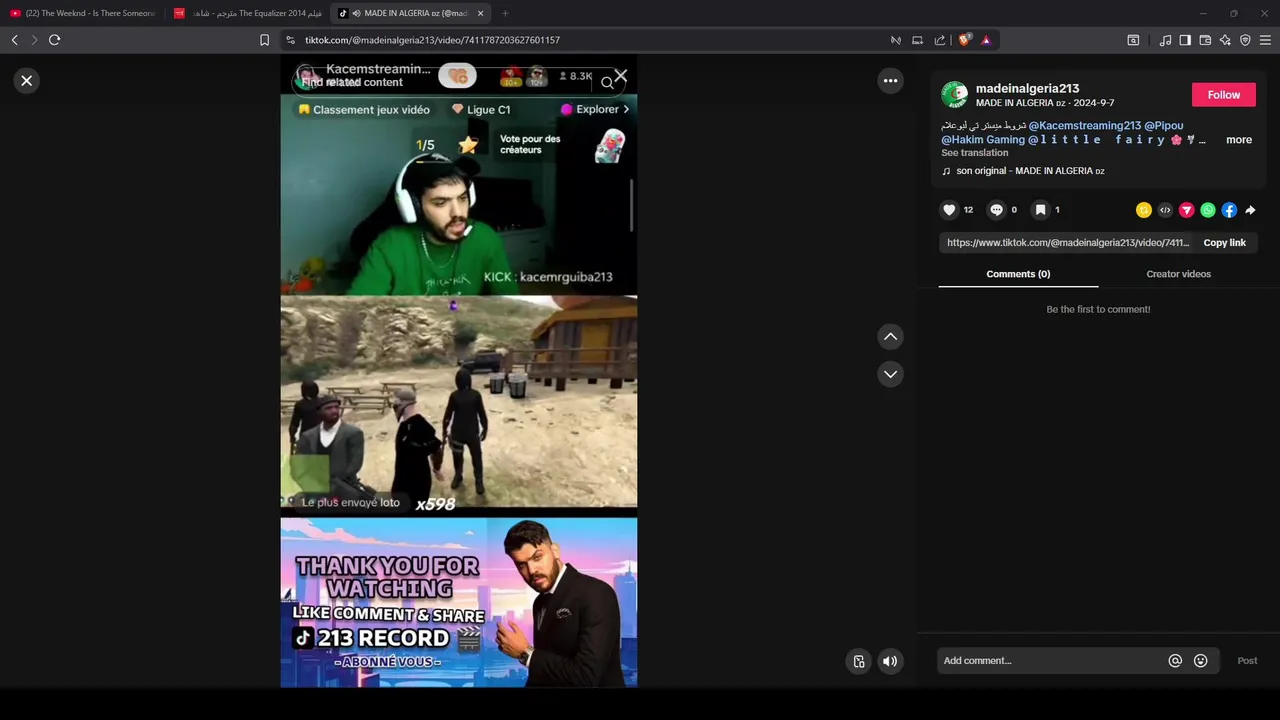
Task: Open Brave Rewards triangle icon
Action: coord(986,40)
